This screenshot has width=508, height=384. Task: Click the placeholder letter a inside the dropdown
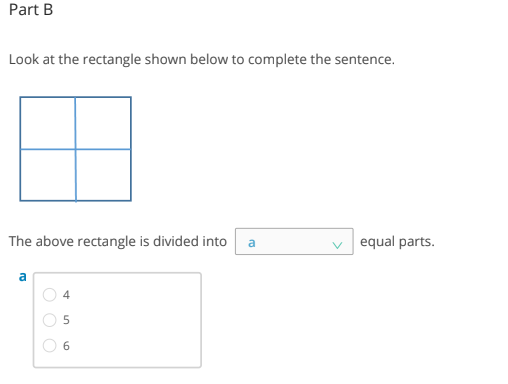tap(252, 242)
